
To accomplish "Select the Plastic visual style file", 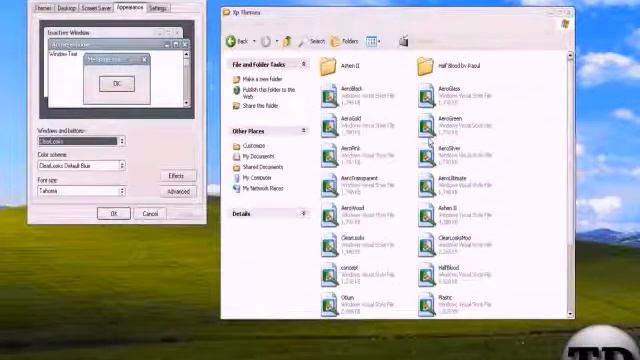I will click(455, 304).
